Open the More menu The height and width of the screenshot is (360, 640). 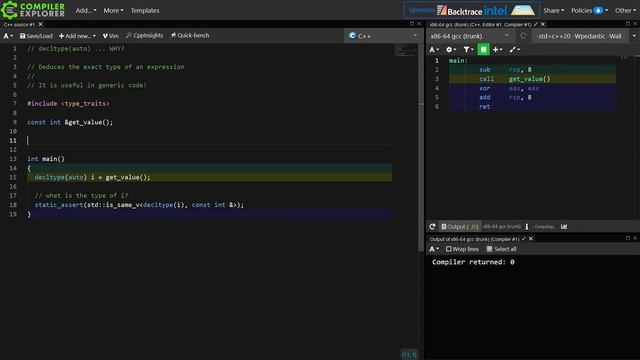pyautogui.click(x=113, y=11)
